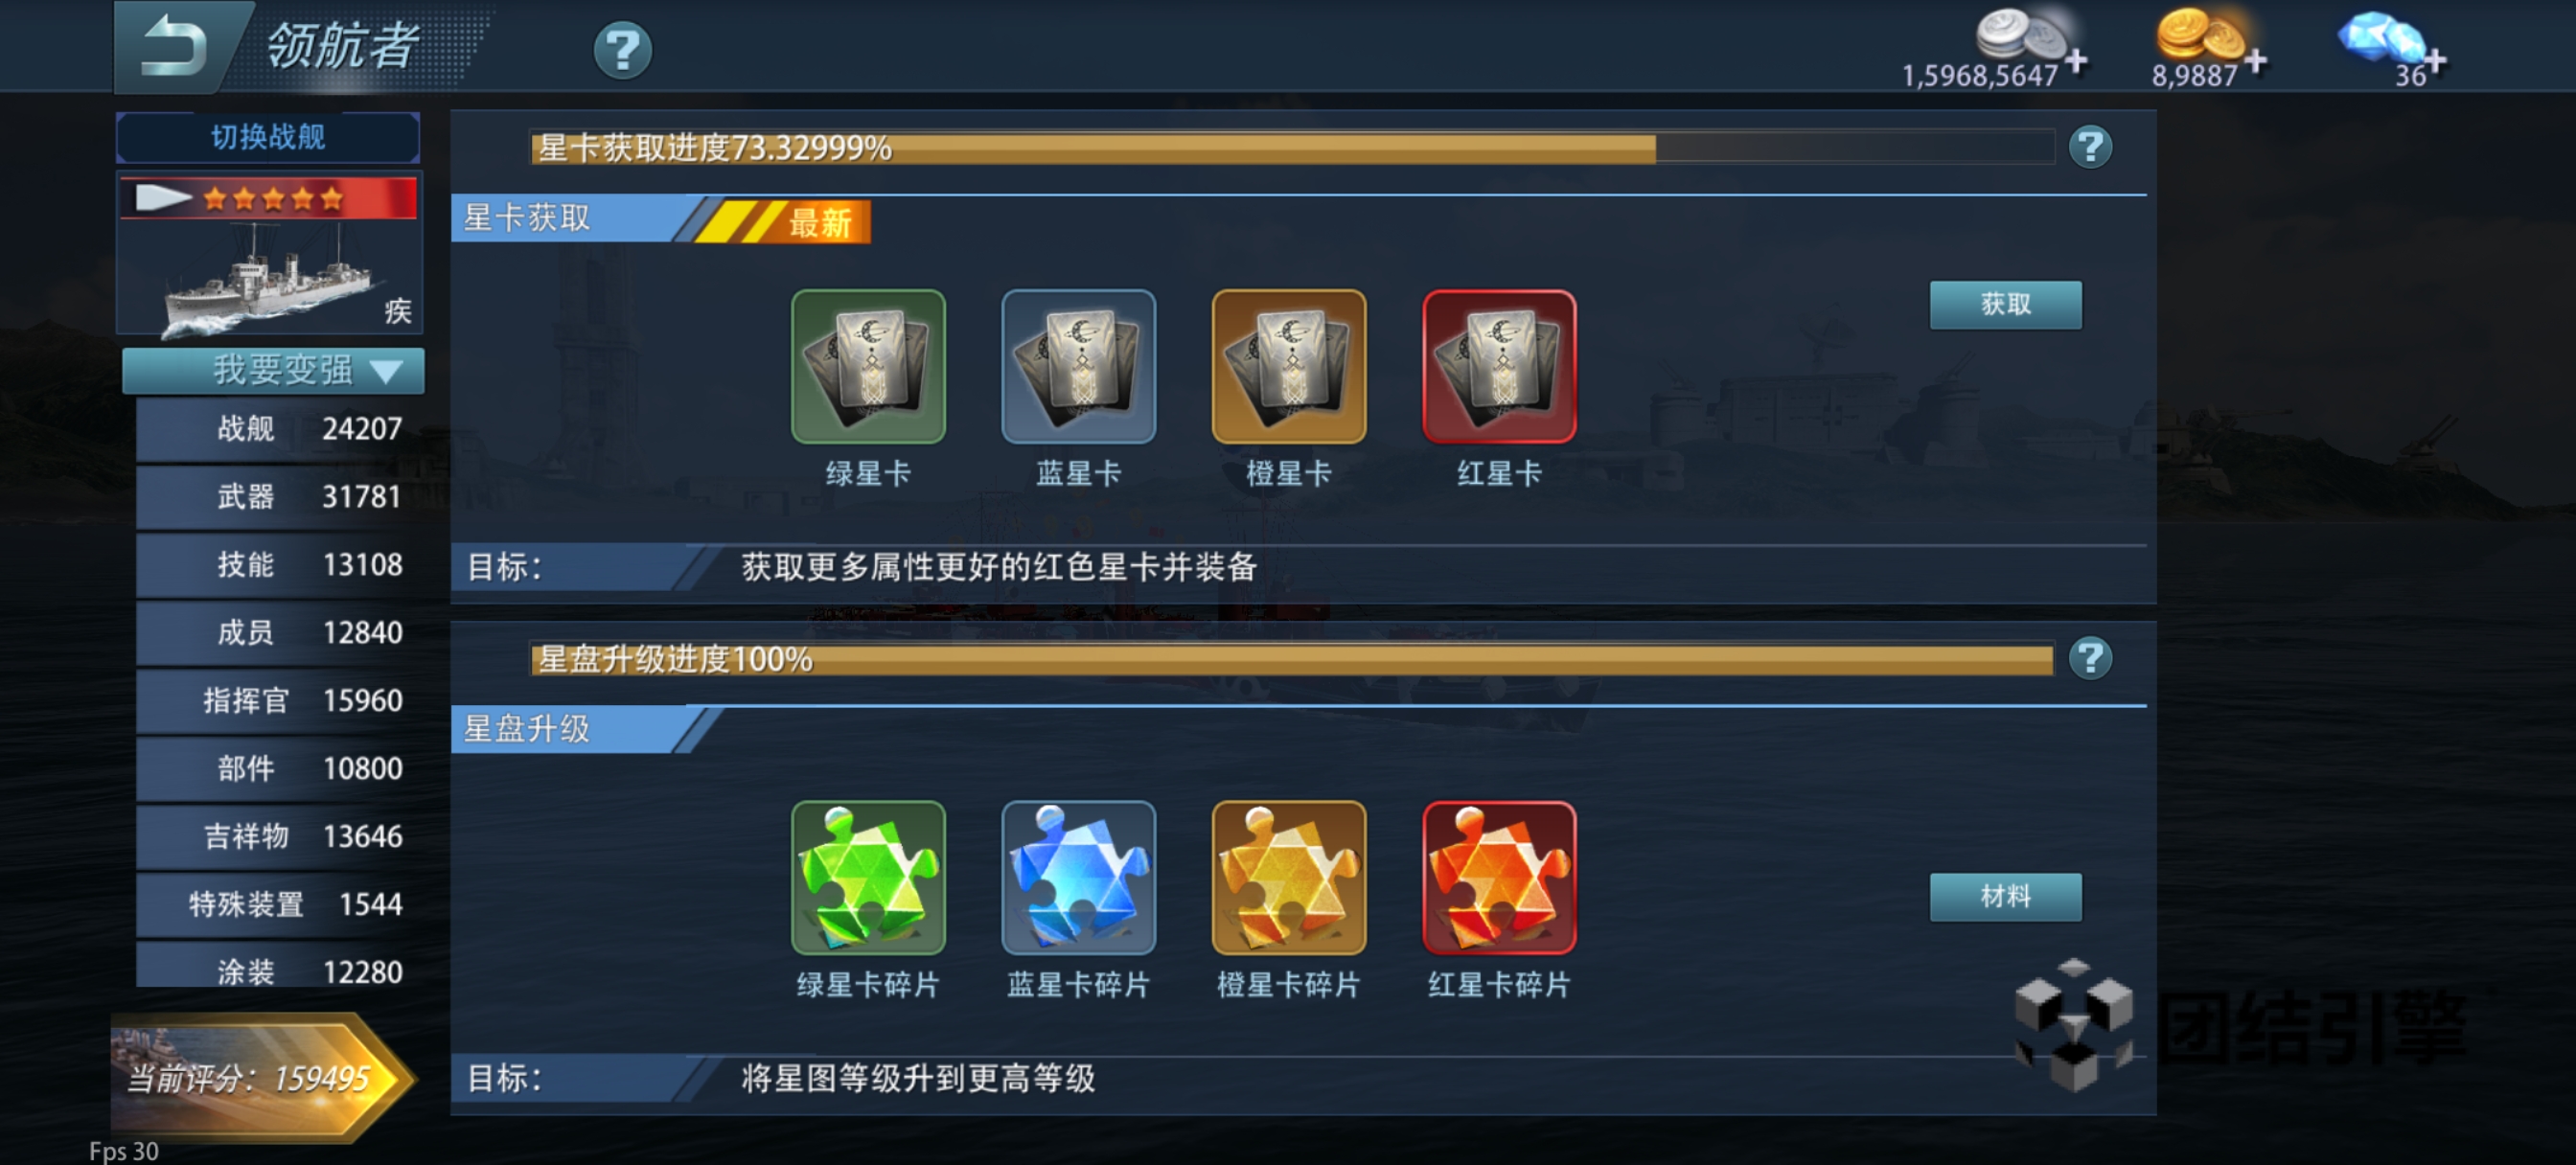Image resolution: width=2576 pixels, height=1165 pixels.
Task: Choose the orange star fragment 橙星卡碎片
Action: [x=1288, y=878]
